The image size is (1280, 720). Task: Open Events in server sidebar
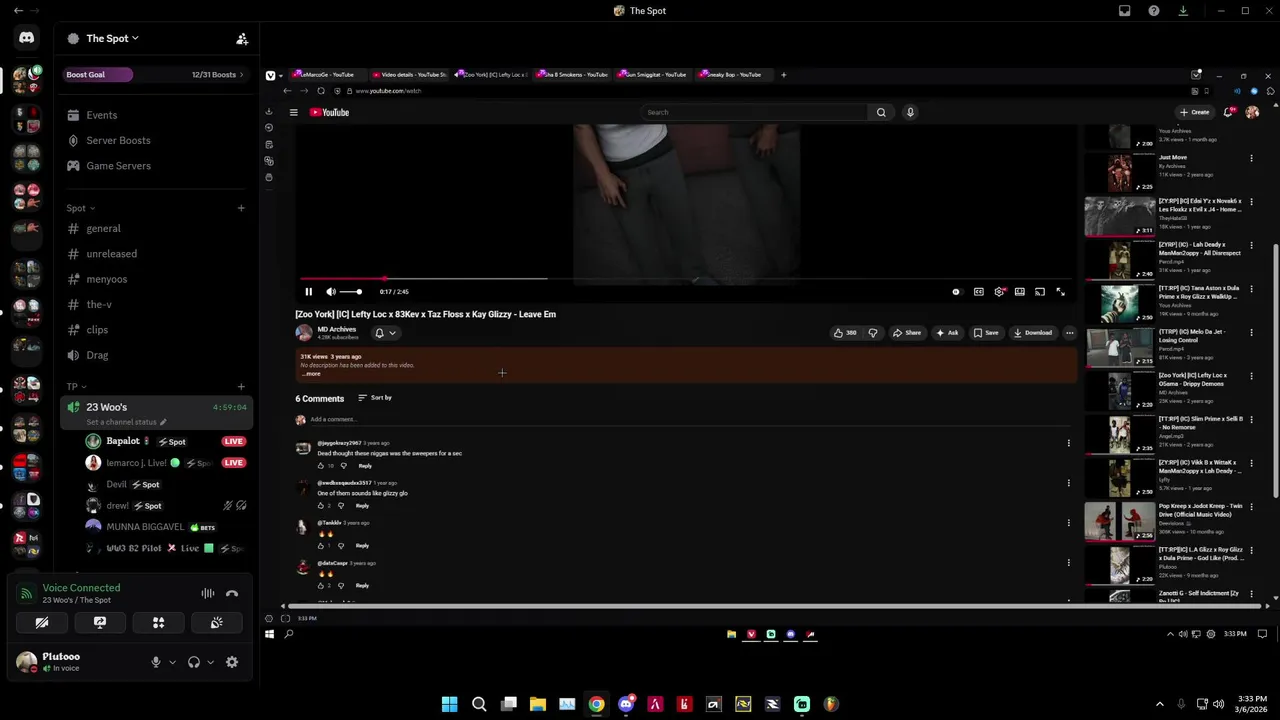click(x=156, y=115)
